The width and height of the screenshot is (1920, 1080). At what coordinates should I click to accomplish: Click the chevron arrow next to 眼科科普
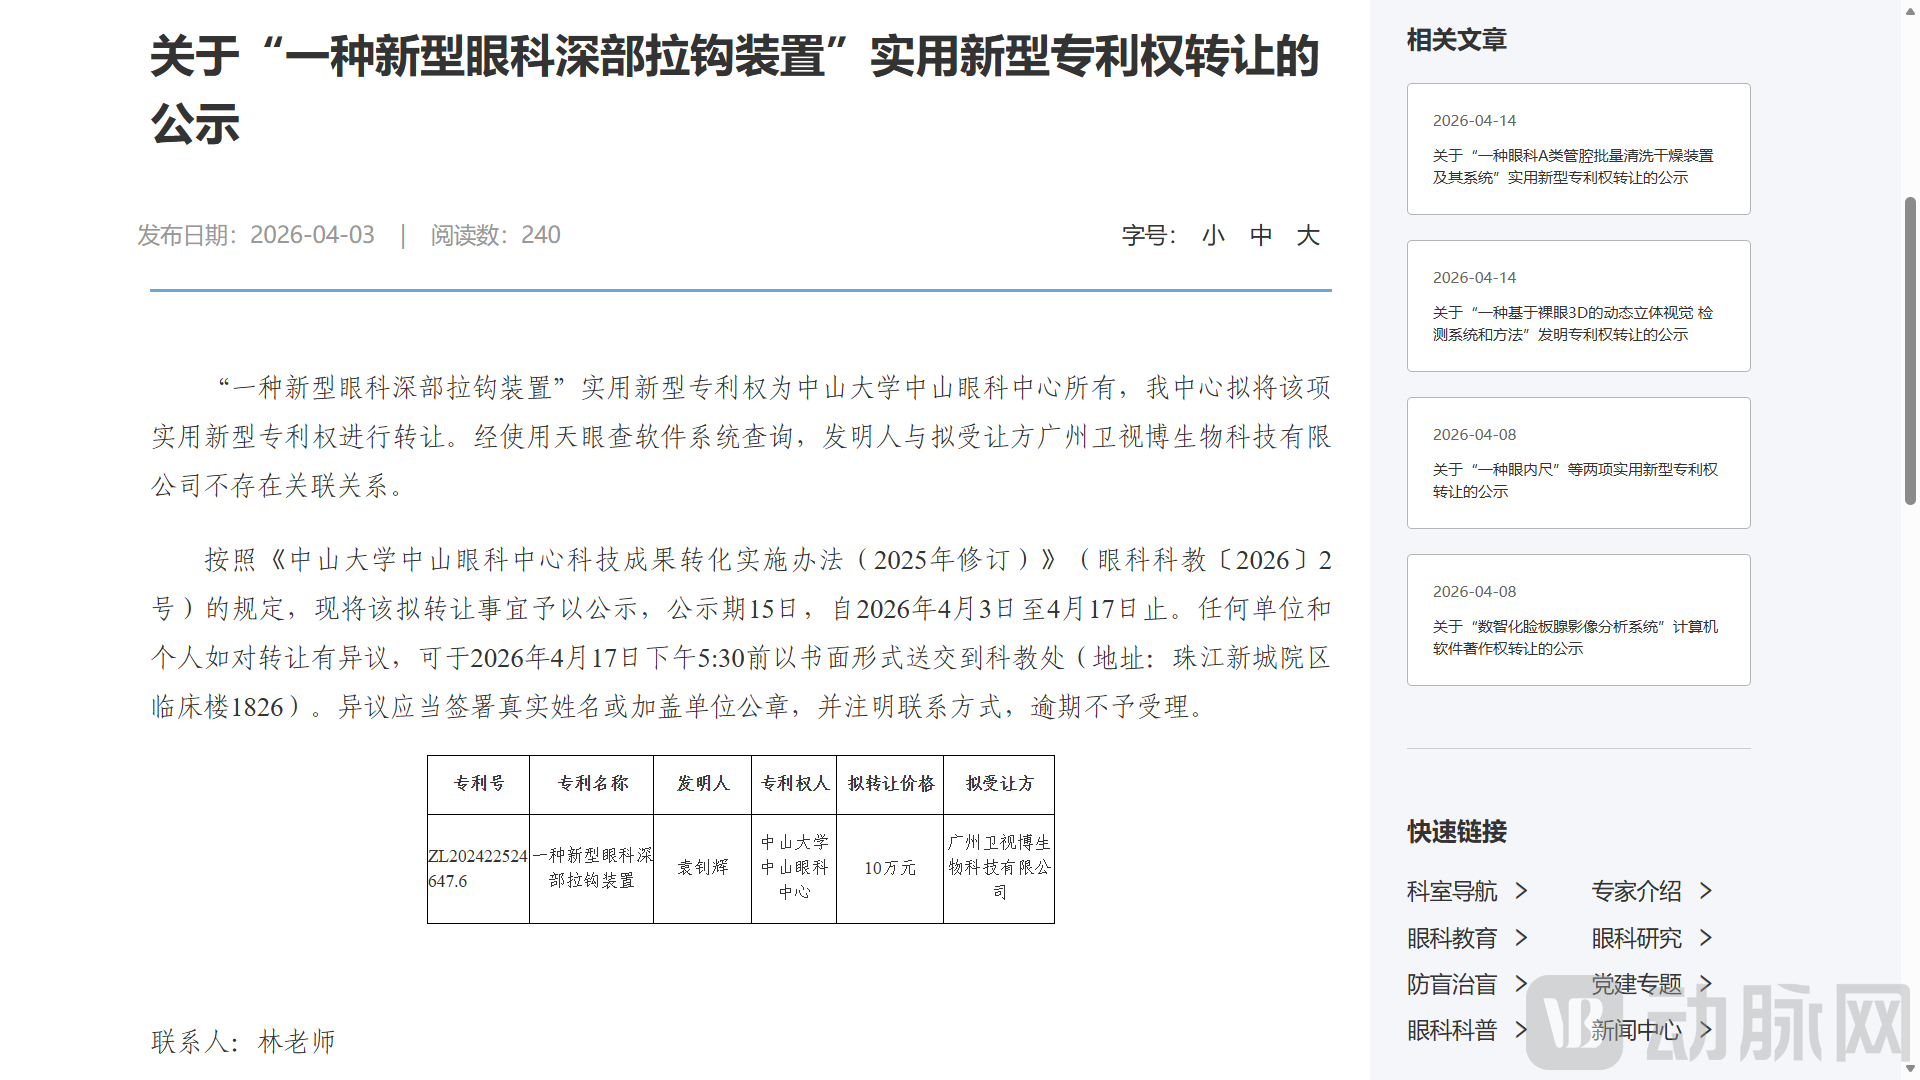click(1521, 1029)
